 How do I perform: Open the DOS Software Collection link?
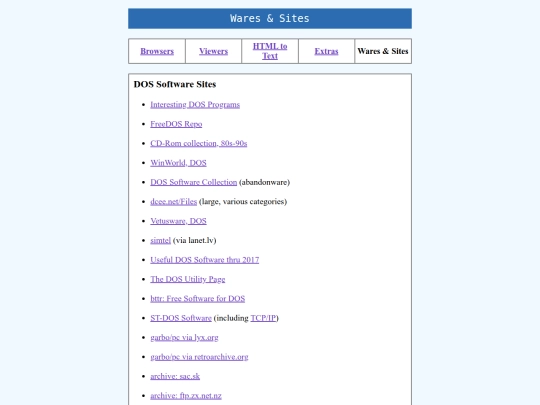(x=194, y=182)
